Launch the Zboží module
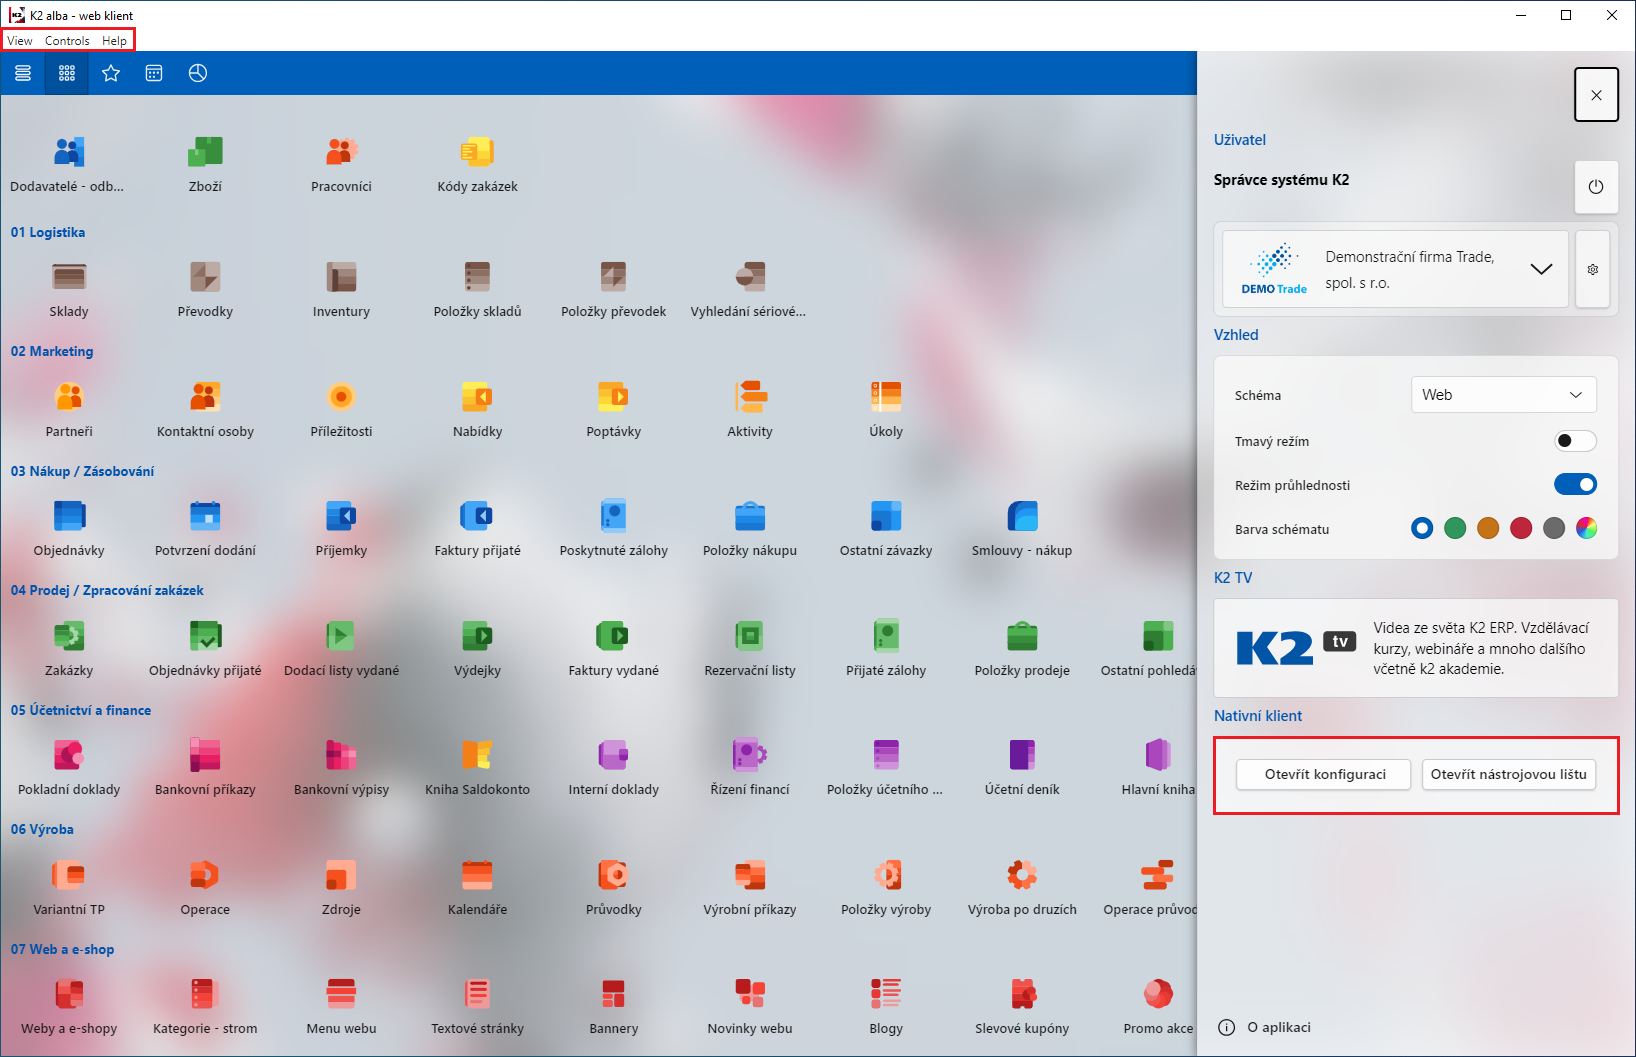Viewport: 1636px width, 1057px height. click(205, 152)
